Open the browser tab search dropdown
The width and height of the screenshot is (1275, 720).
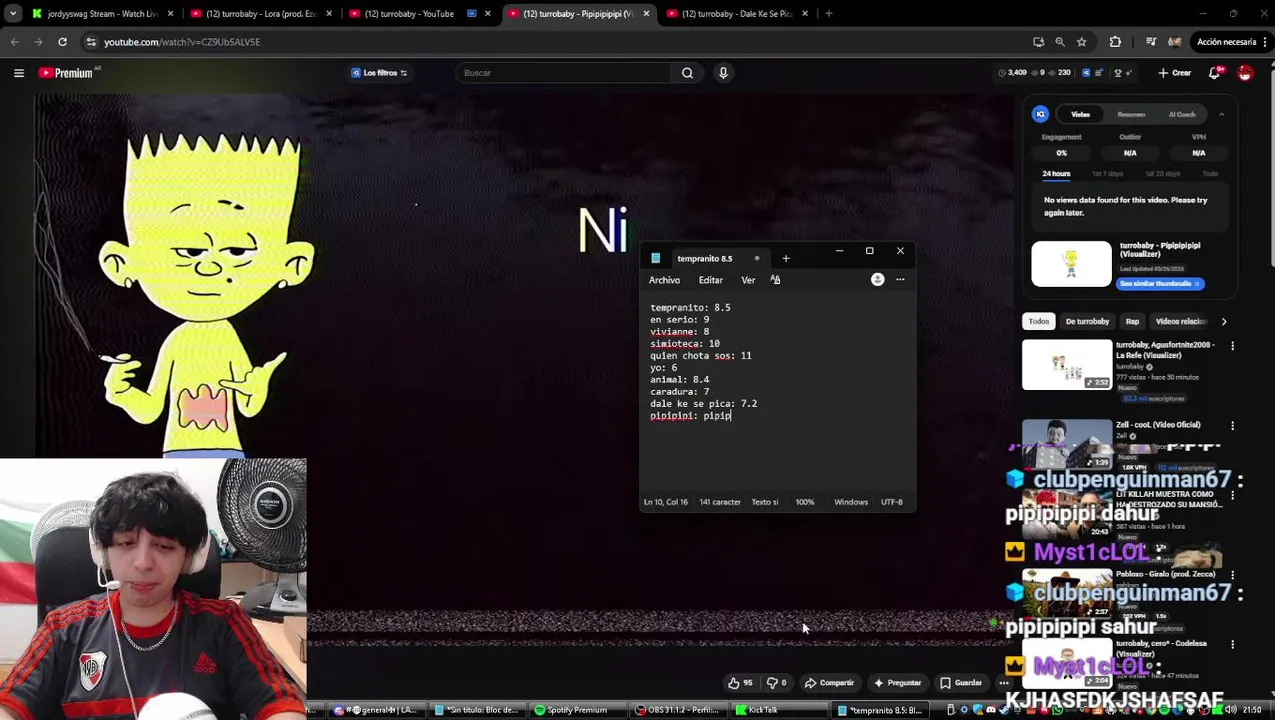pyautogui.click(x=13, y=14)
